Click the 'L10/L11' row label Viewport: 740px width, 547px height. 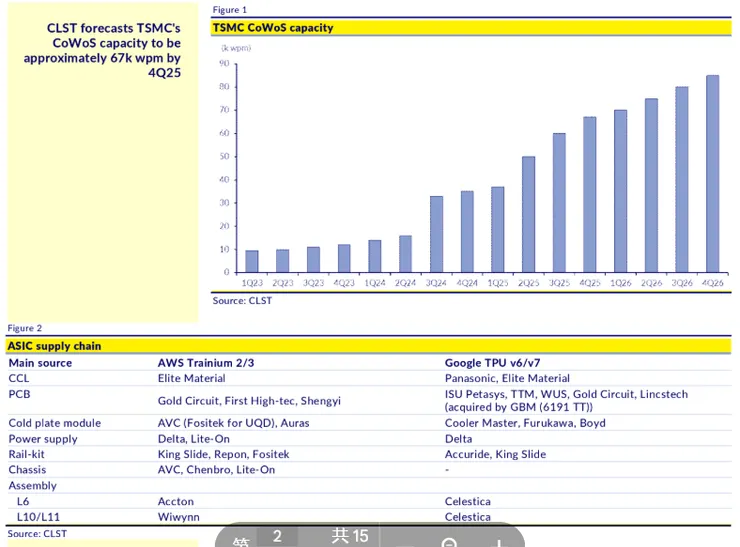[x=38, y=517]
